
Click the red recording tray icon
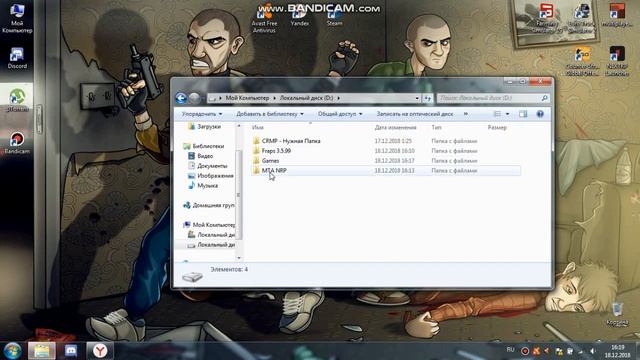click(525, 351)
